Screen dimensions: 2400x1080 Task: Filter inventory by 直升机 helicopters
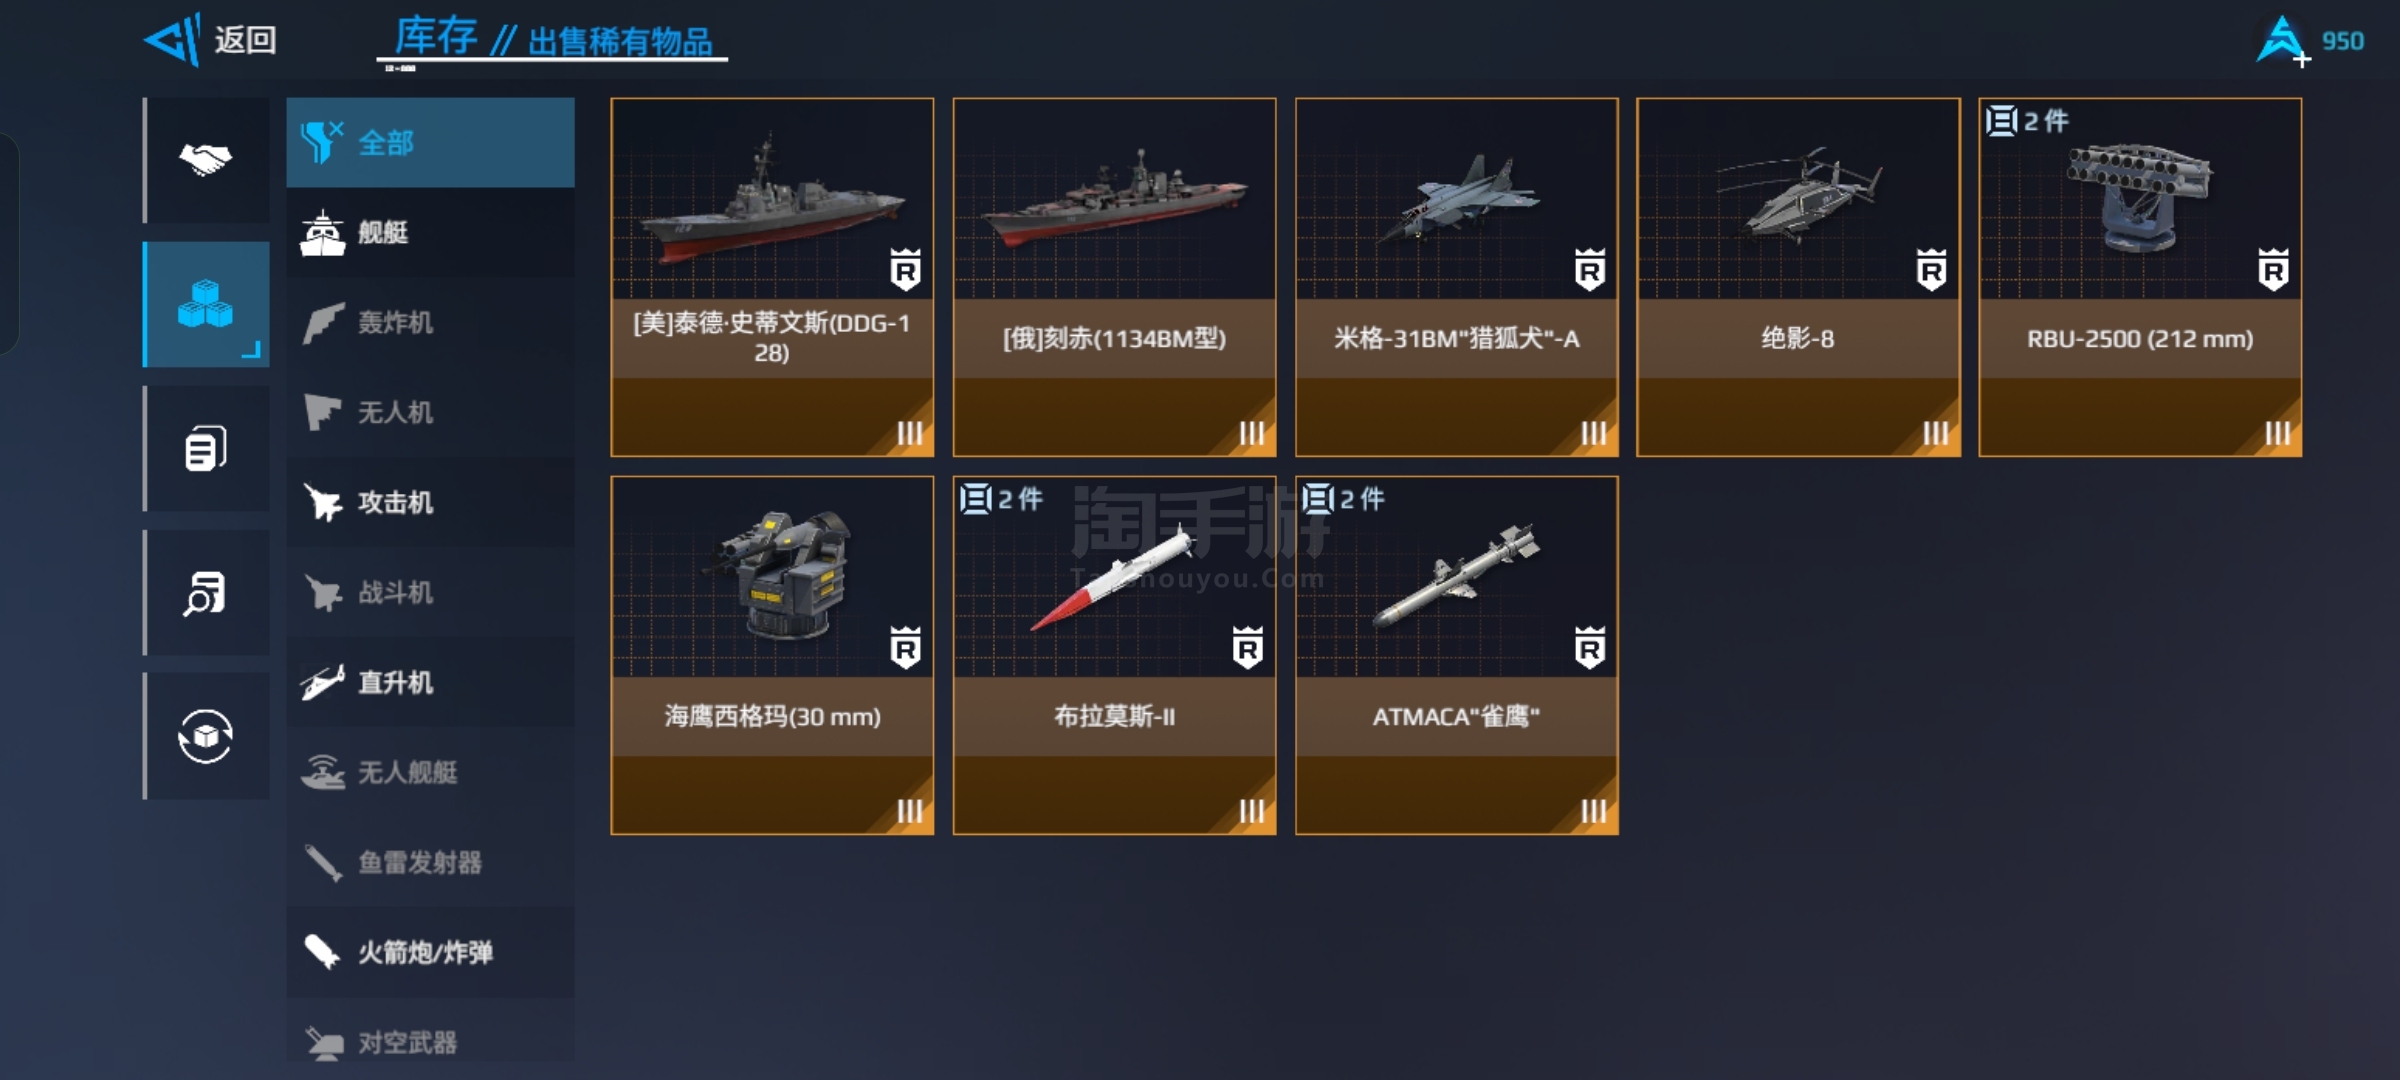[431, 682]
